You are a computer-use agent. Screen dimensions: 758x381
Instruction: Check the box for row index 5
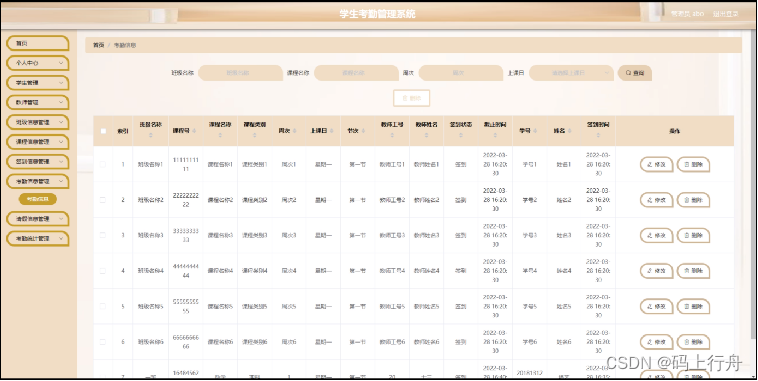click(102, 306)
